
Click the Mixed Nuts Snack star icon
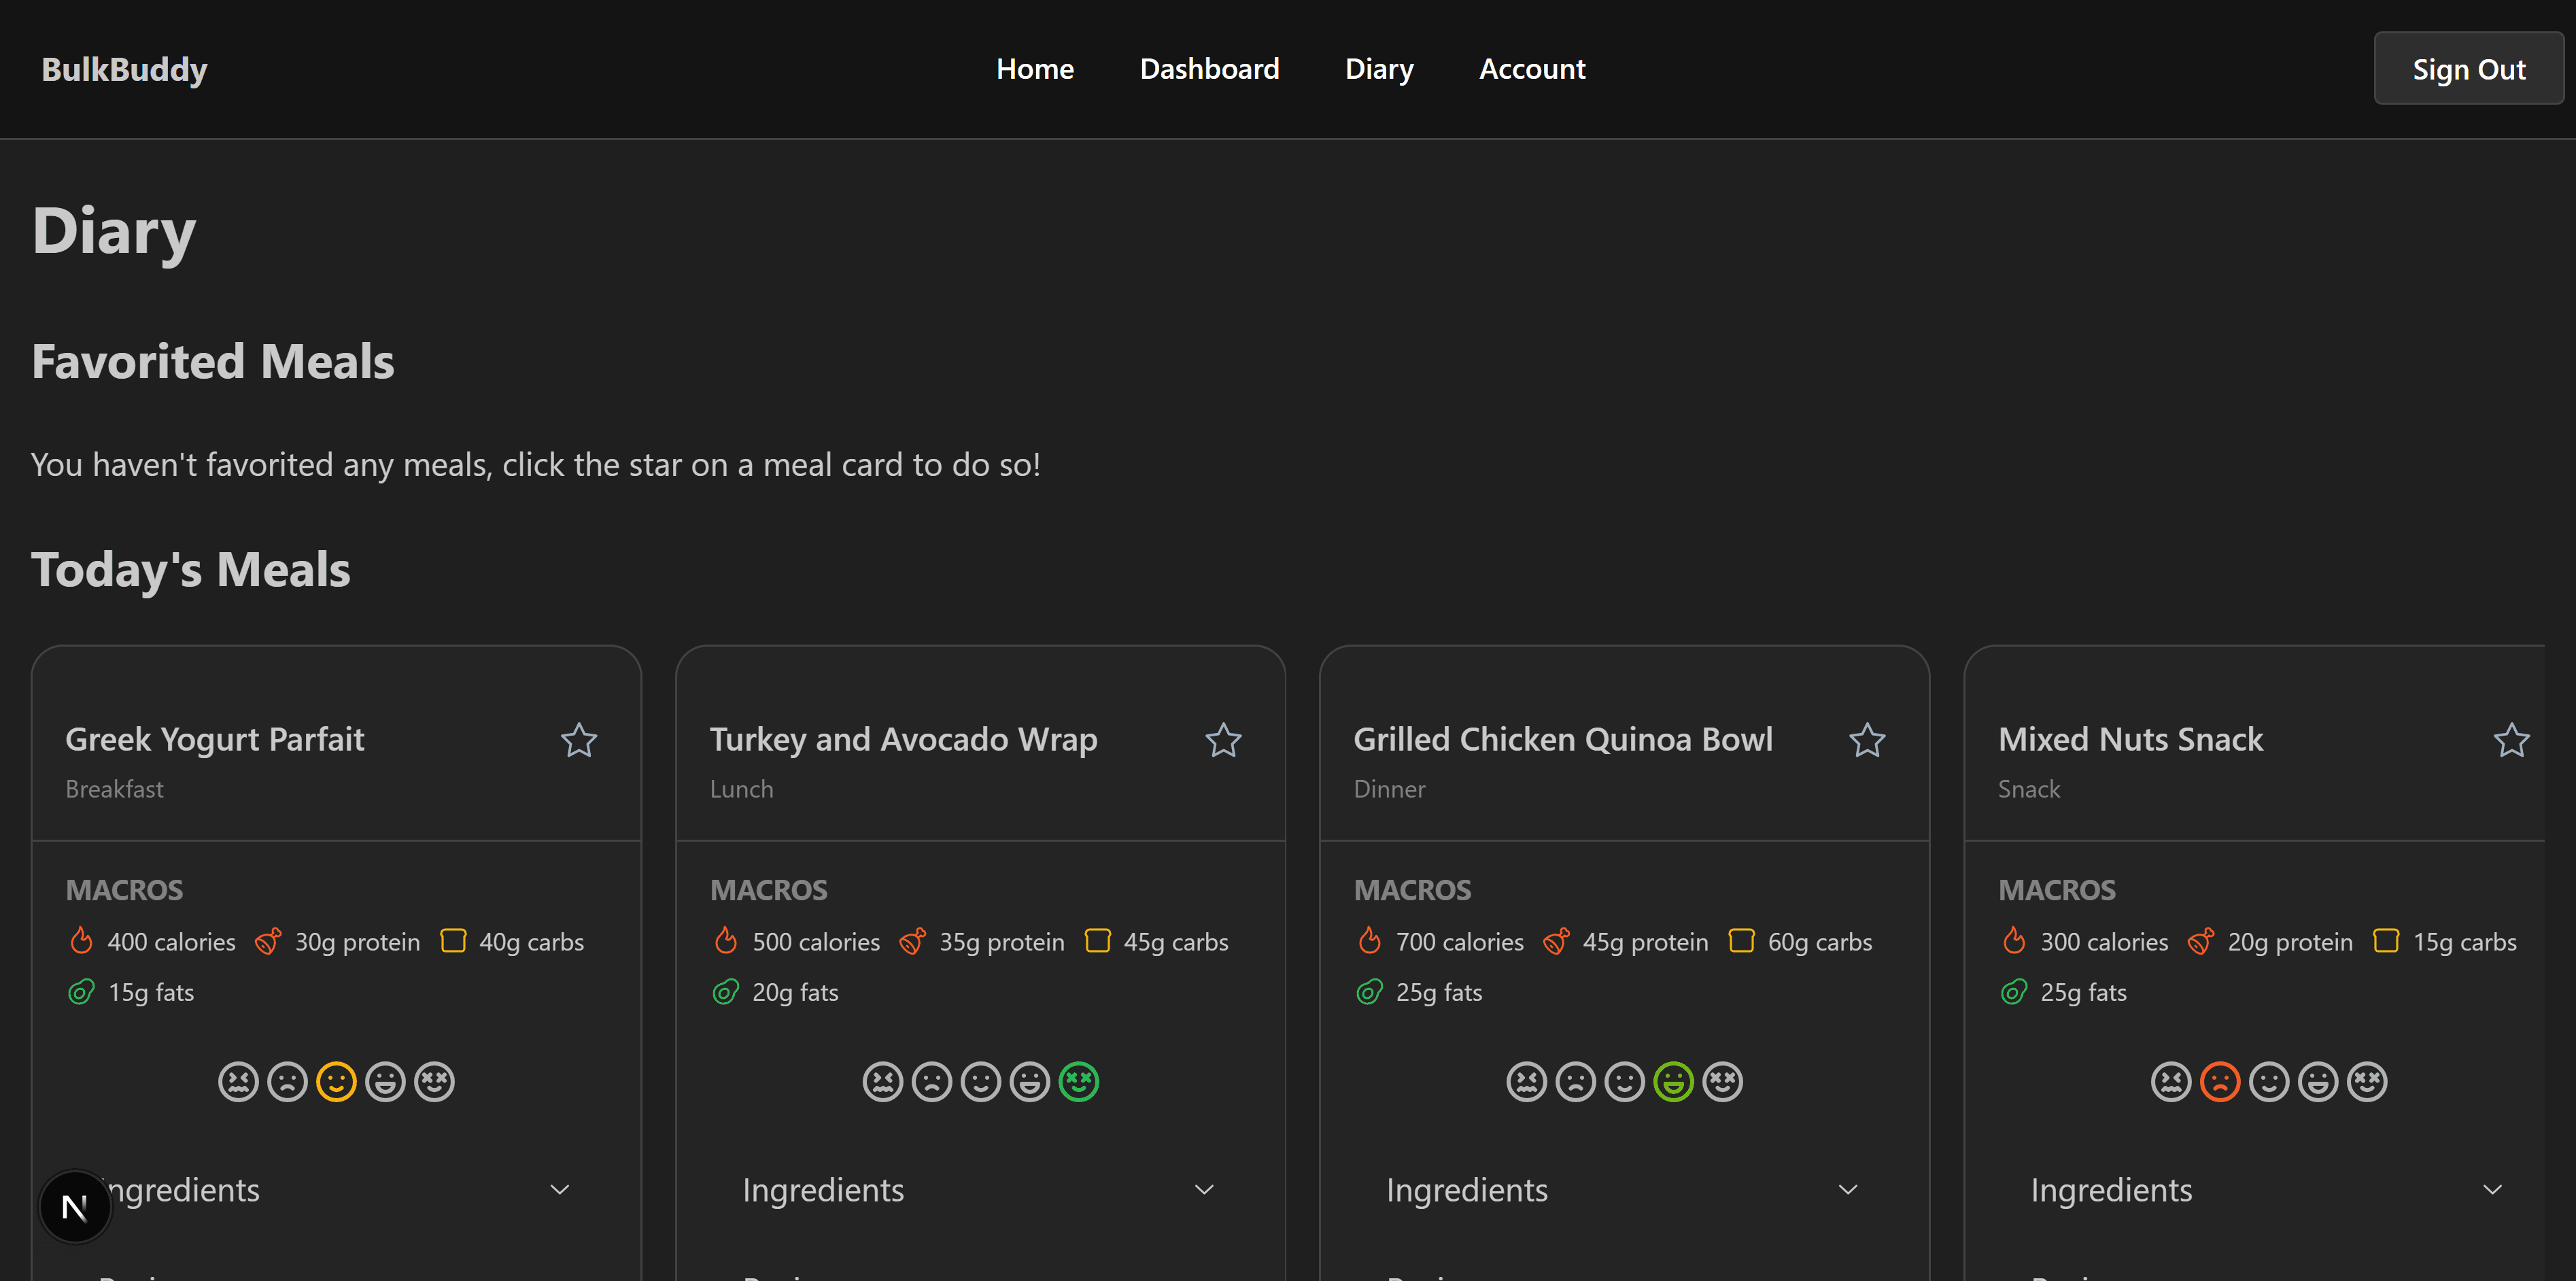point(2511,740)
